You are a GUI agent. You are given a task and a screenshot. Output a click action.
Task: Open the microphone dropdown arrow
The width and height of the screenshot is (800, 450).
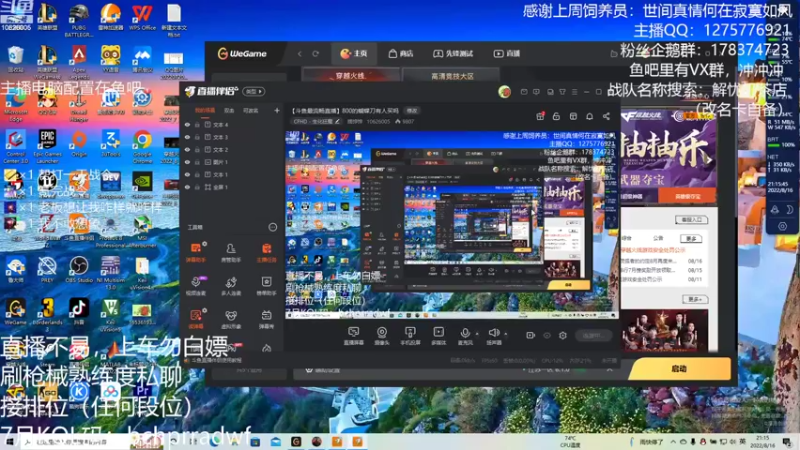(477, 334)
